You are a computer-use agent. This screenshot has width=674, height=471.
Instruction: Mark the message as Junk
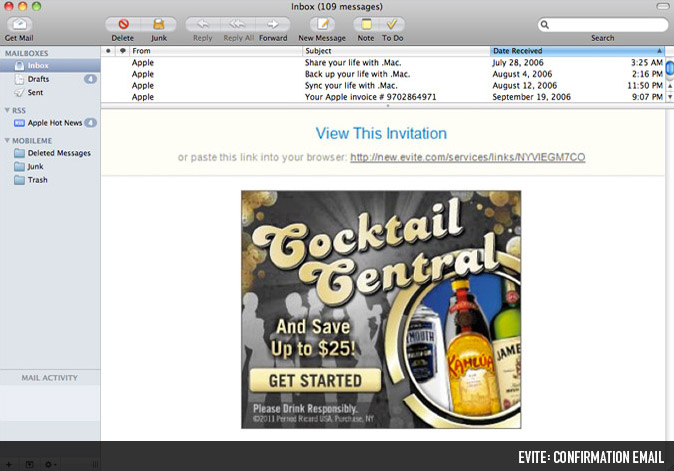[x=159, y=24]
